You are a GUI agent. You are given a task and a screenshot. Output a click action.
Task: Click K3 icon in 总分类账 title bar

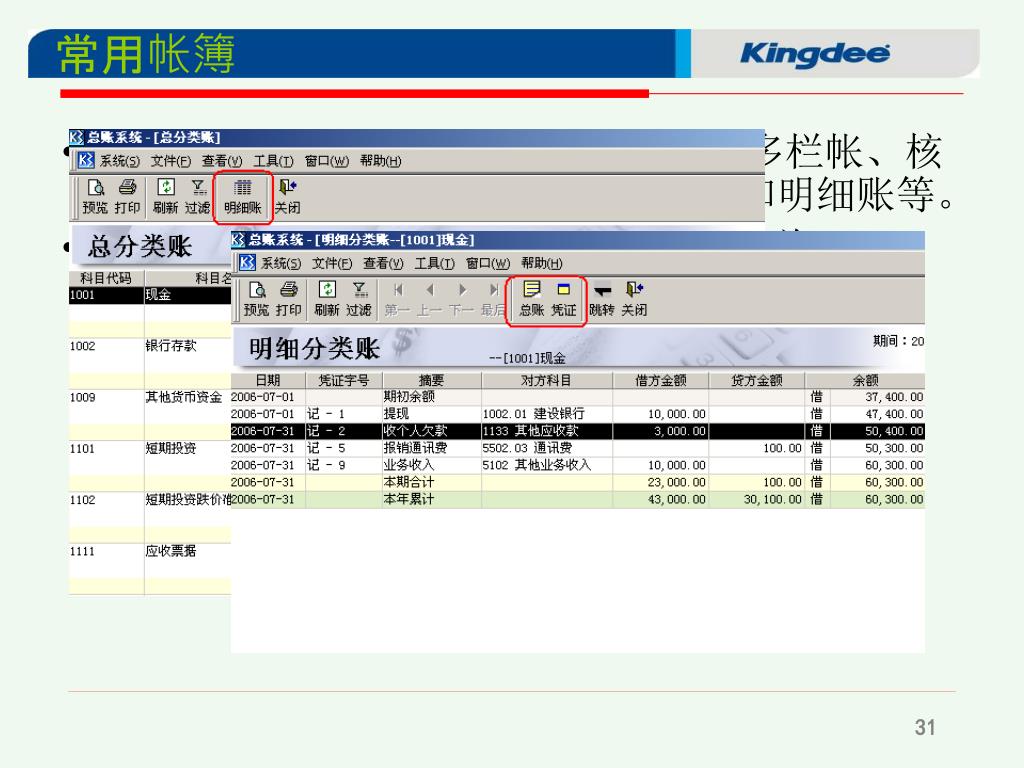pos(76,137)
